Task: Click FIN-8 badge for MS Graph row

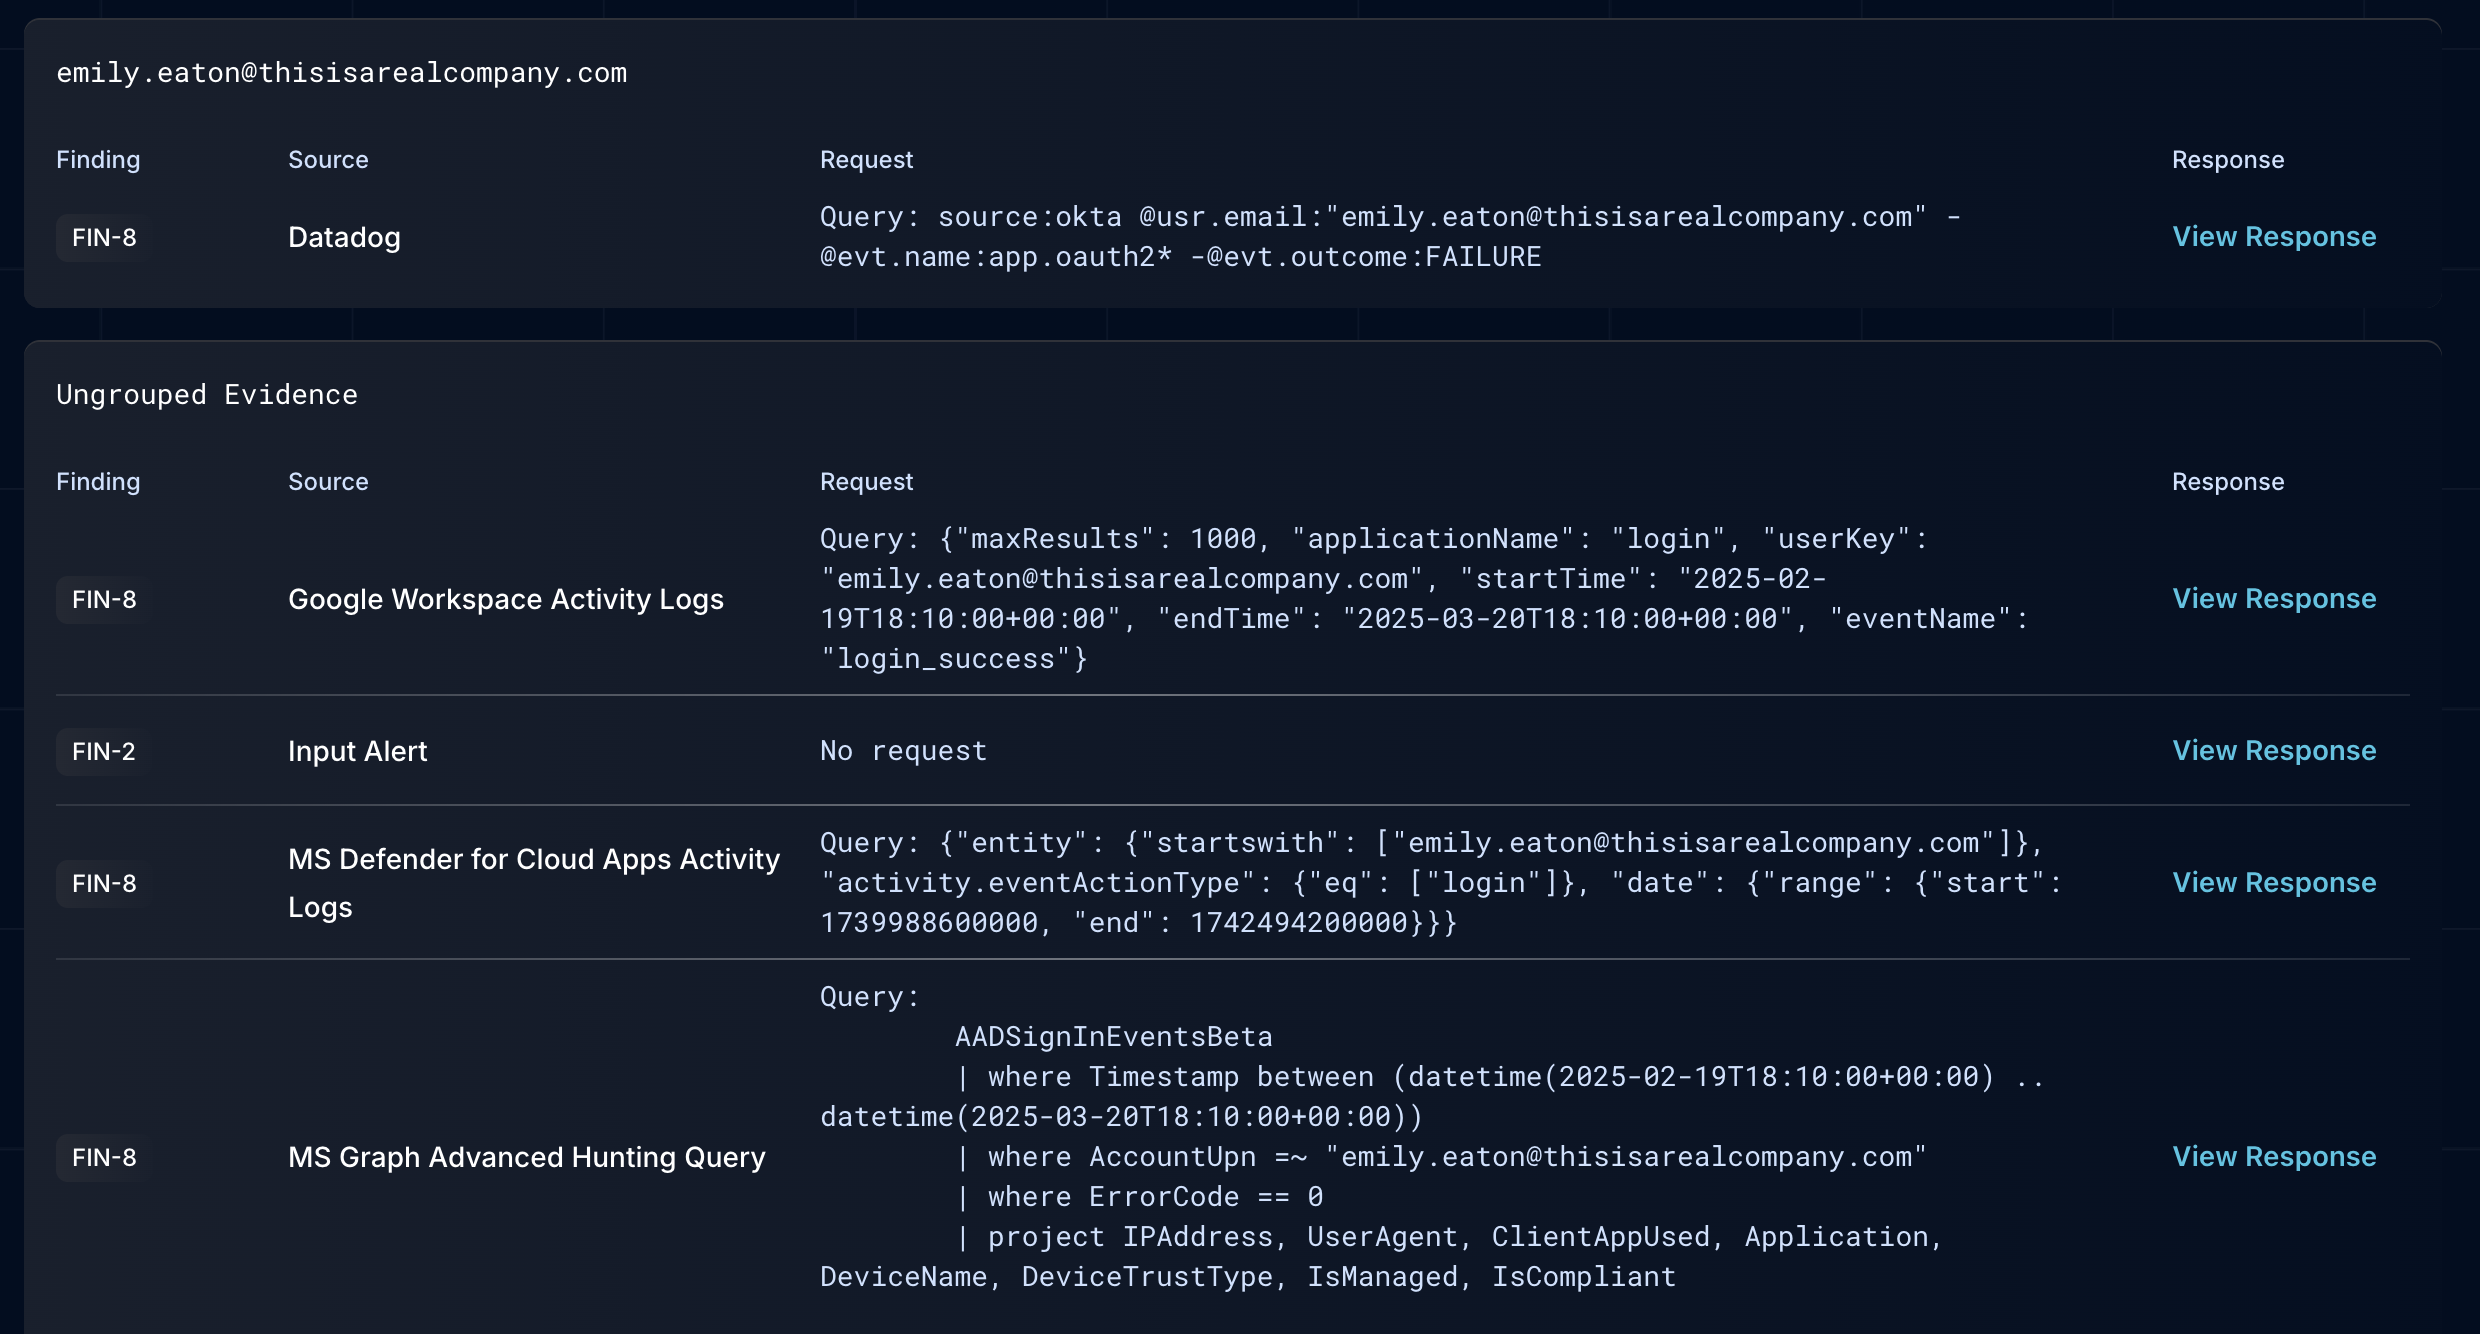Action: (x=104, y=1158)
